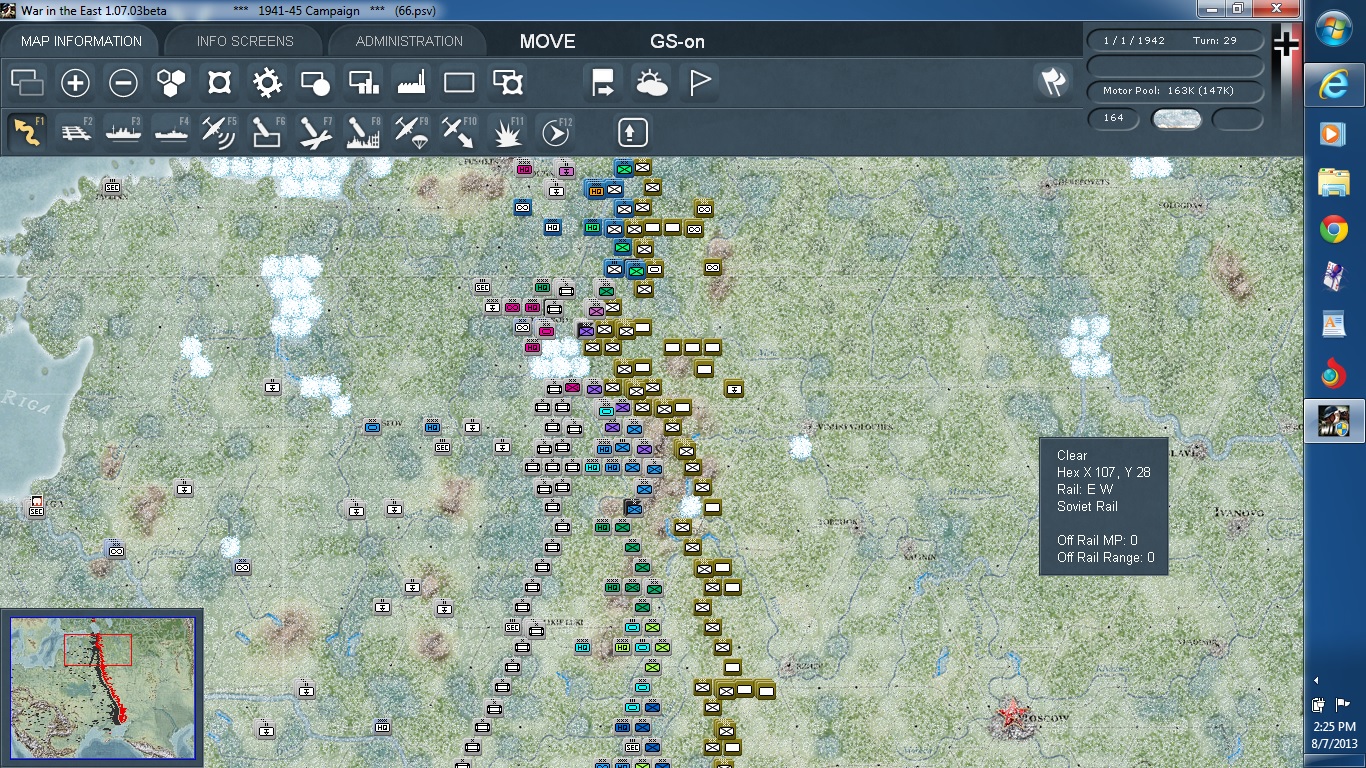Click the 'Off Rail MP: 0' text
The image size is (1366, 768).
tap(1097, 541)
